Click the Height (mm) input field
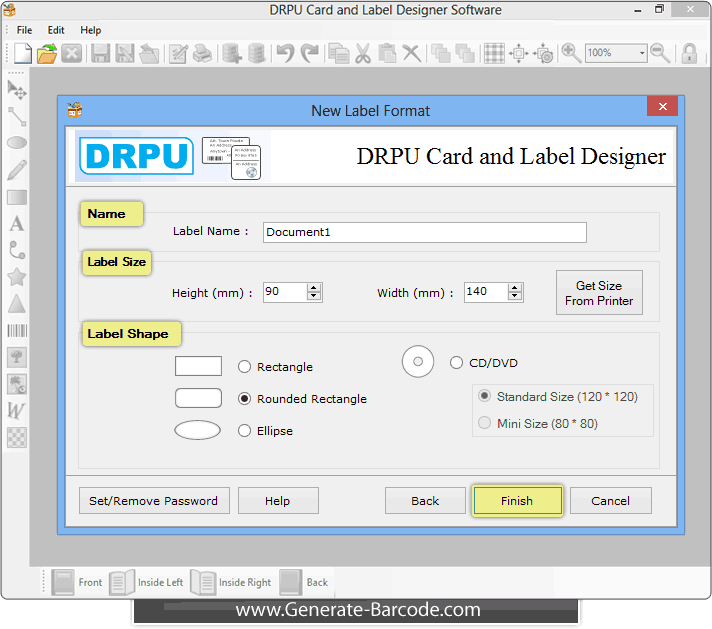 (285, 292)
